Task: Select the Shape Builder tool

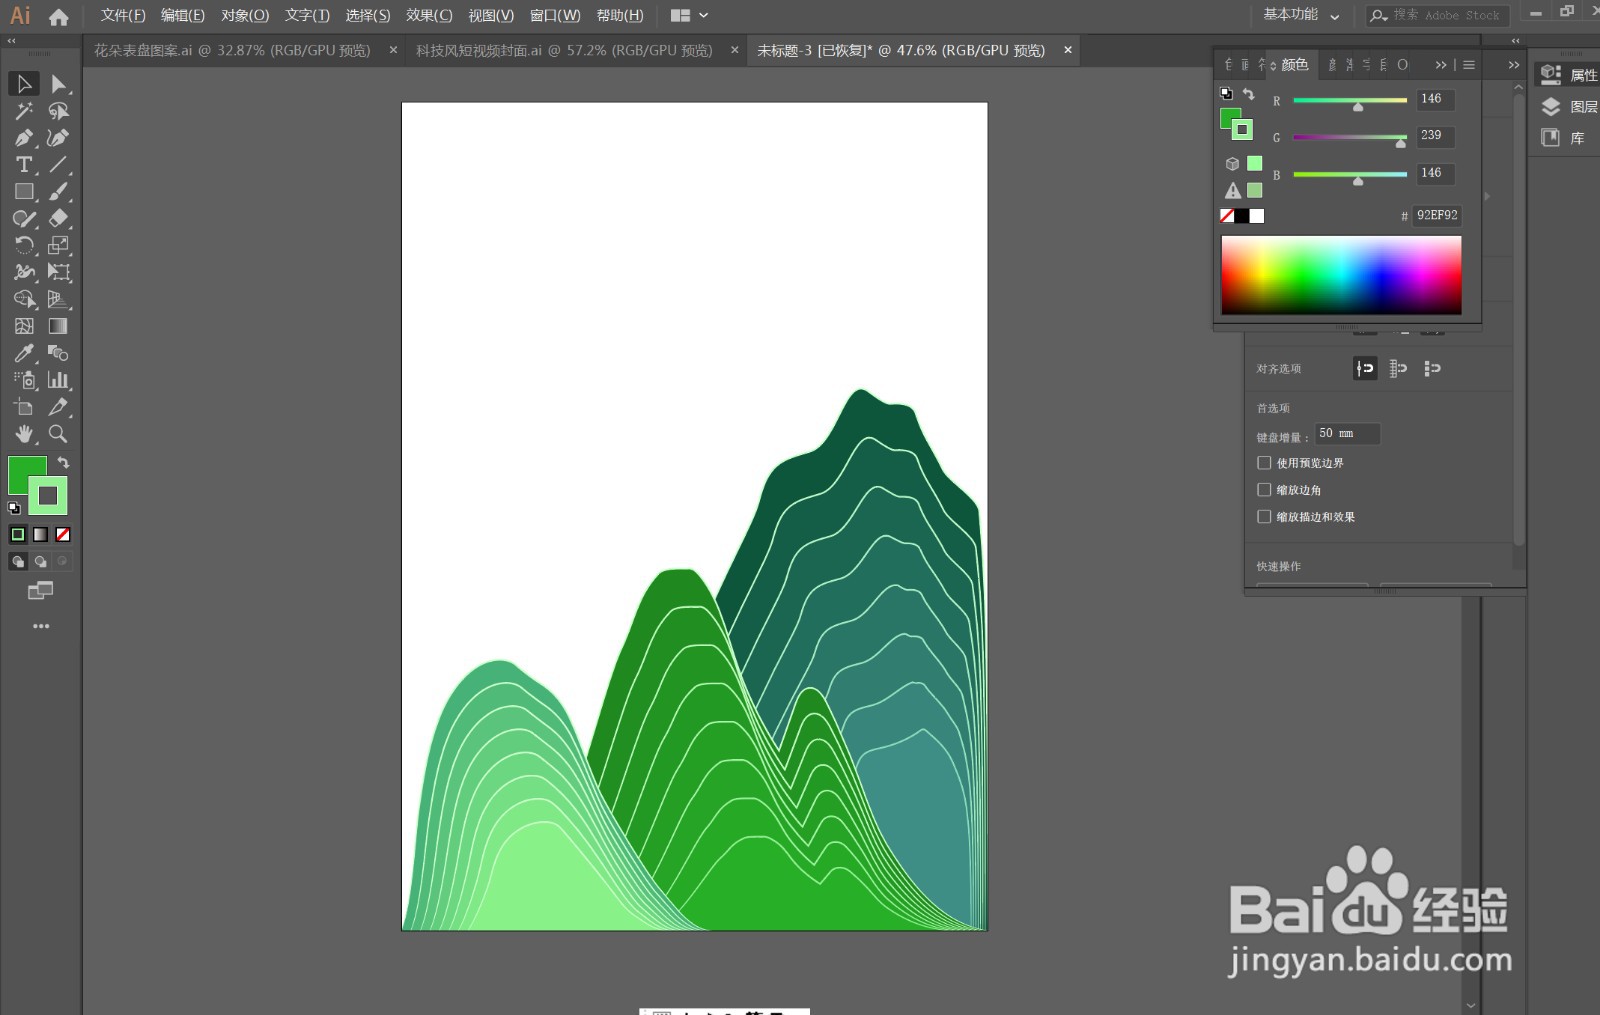Action: coord(24,299)
